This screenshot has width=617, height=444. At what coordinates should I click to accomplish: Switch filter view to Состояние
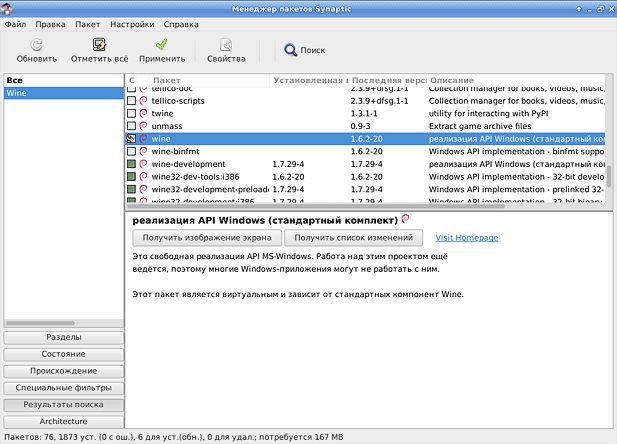64,354
